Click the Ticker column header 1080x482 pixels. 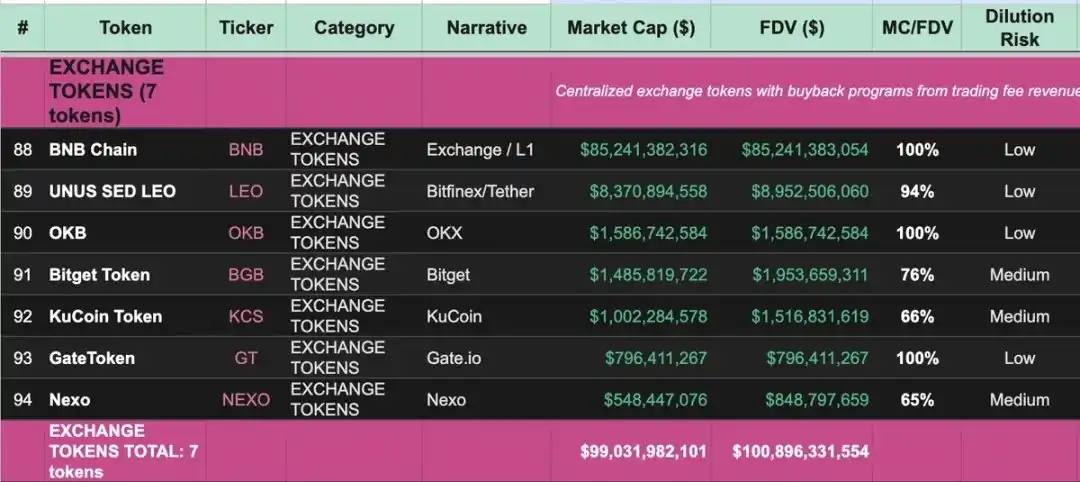[246, 28]
